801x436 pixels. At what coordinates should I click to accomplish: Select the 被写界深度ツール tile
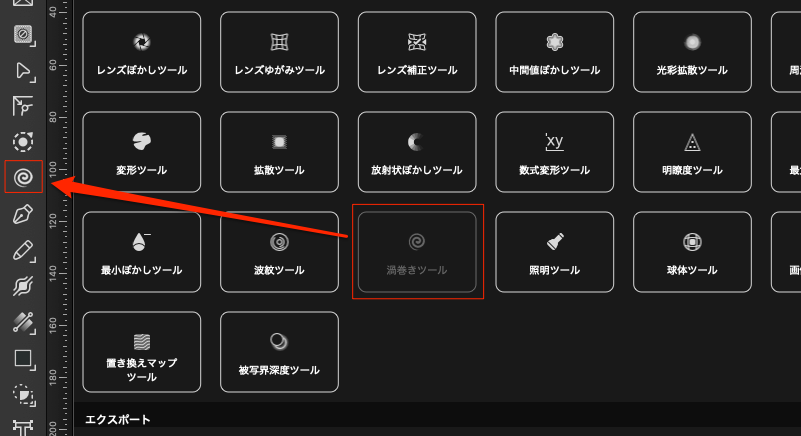[x=279, y=352]
